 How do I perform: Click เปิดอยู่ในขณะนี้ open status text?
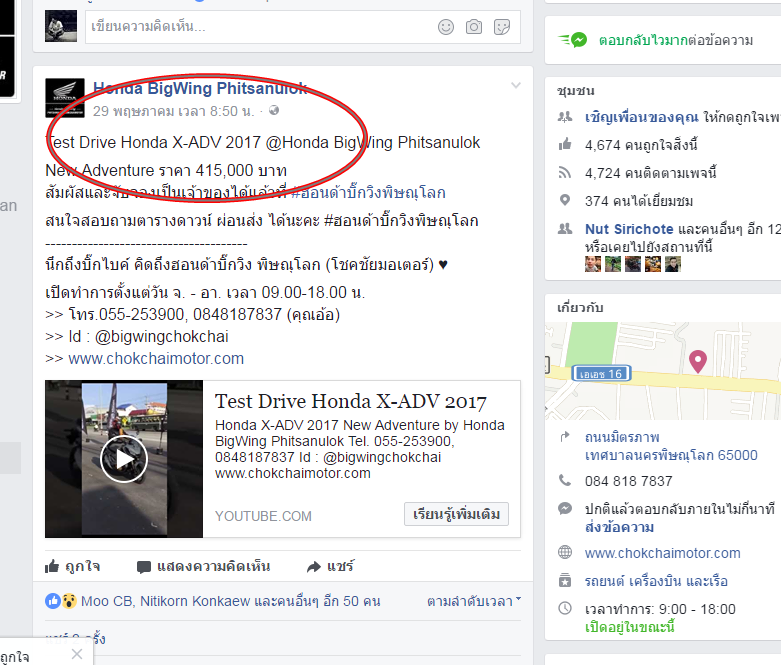coord(630,627)
